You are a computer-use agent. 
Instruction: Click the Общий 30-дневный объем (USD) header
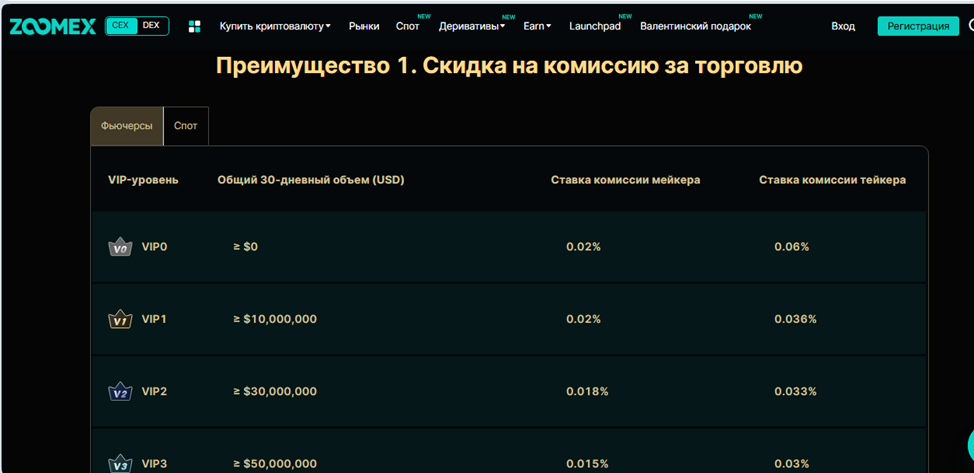pos(311,180)
